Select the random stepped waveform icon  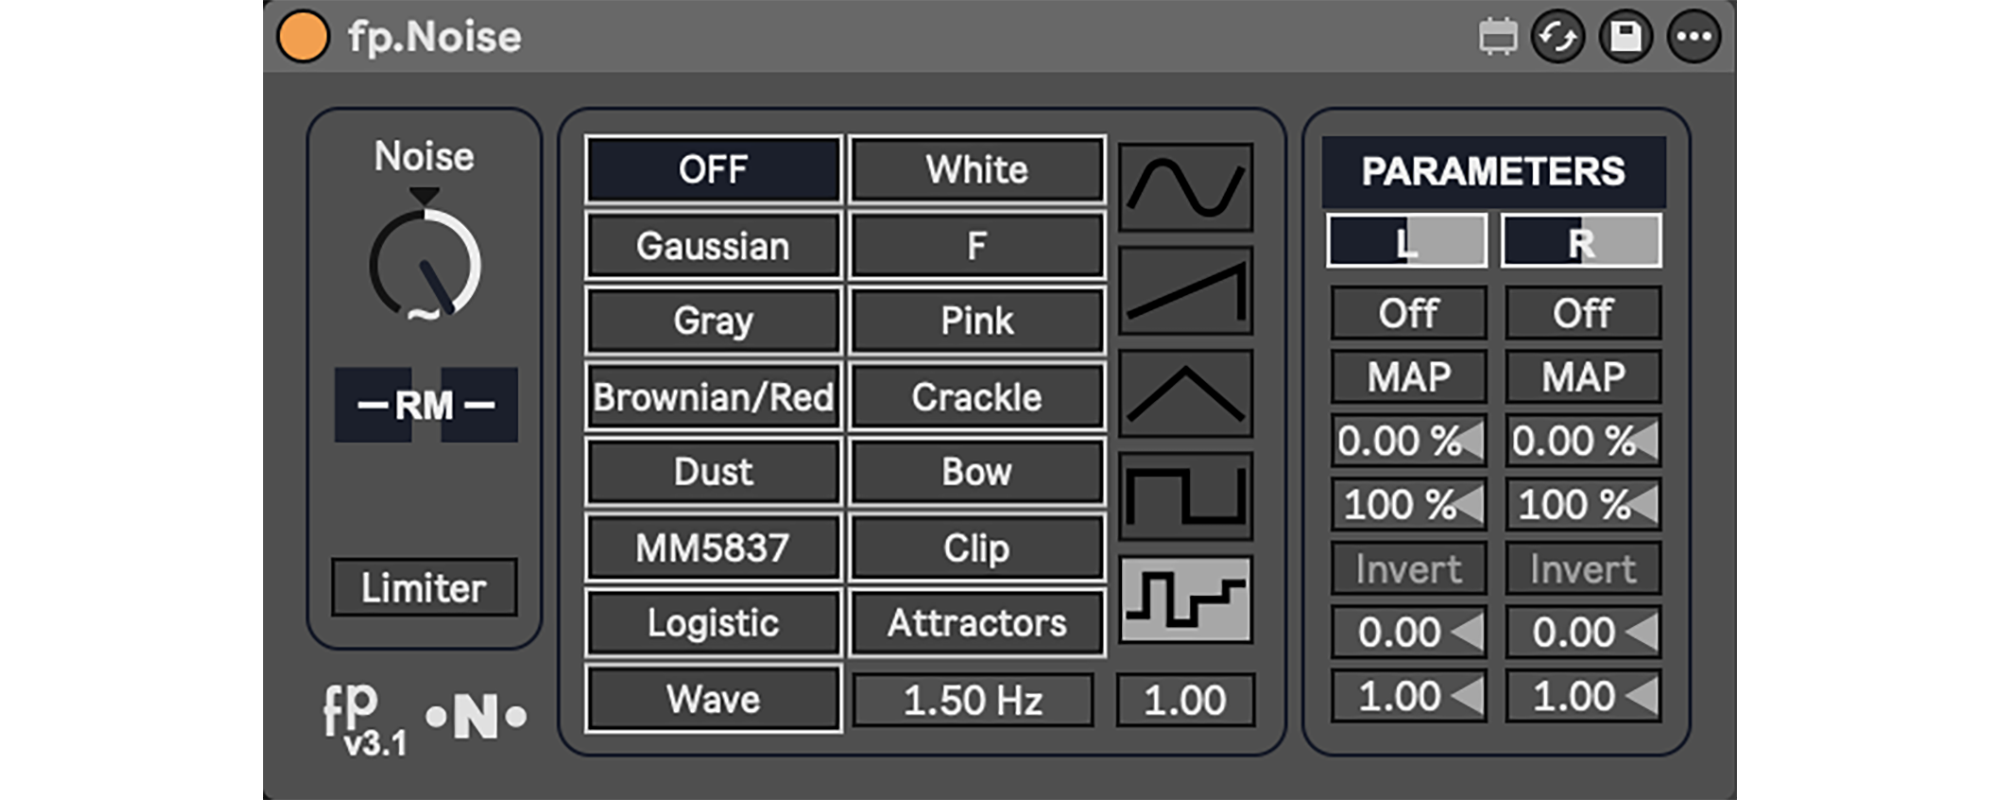(x=1185, y=600)
